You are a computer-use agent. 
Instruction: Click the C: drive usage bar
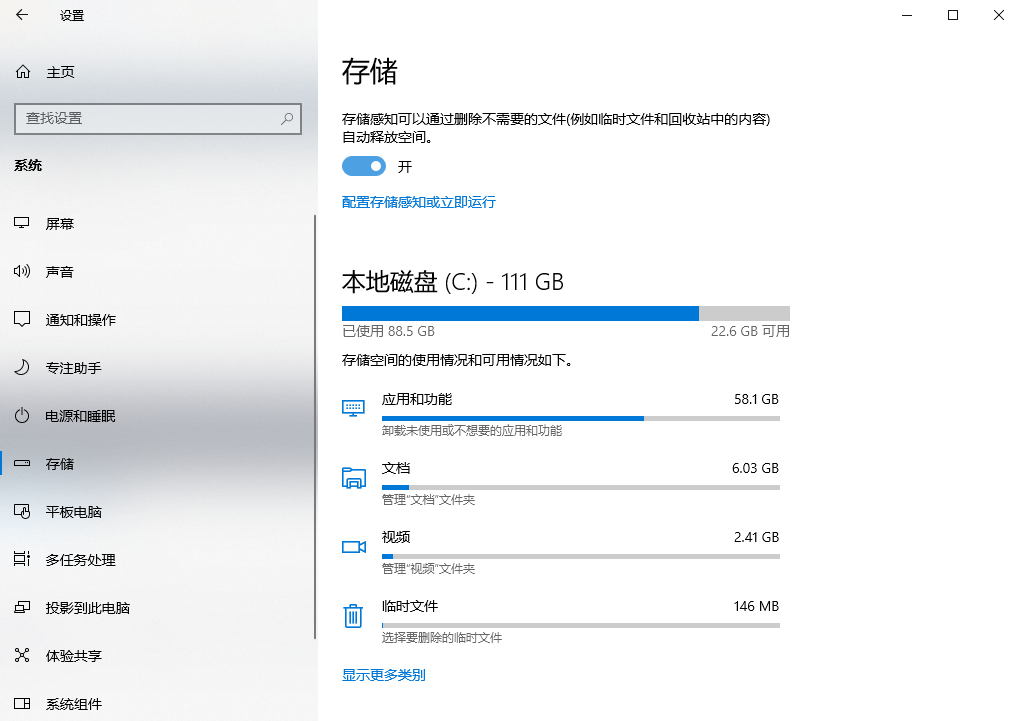tap(563, 313)
